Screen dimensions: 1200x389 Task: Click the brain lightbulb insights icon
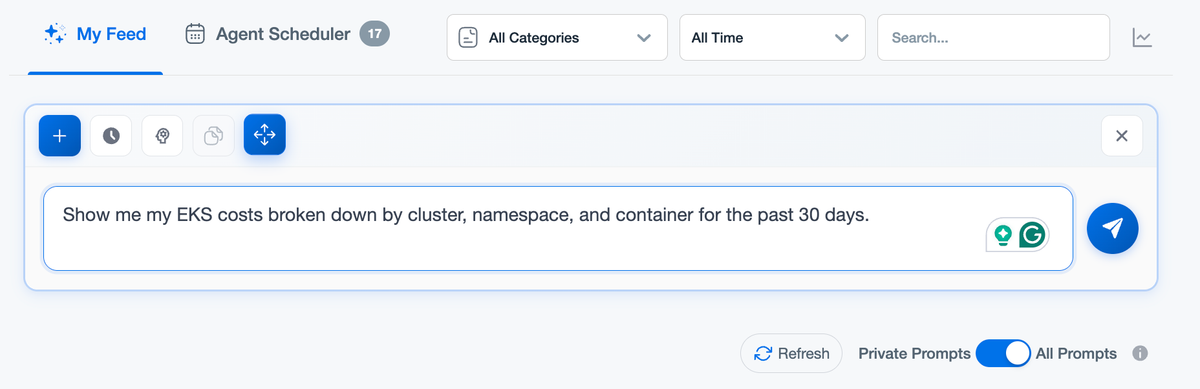[162, 136]
